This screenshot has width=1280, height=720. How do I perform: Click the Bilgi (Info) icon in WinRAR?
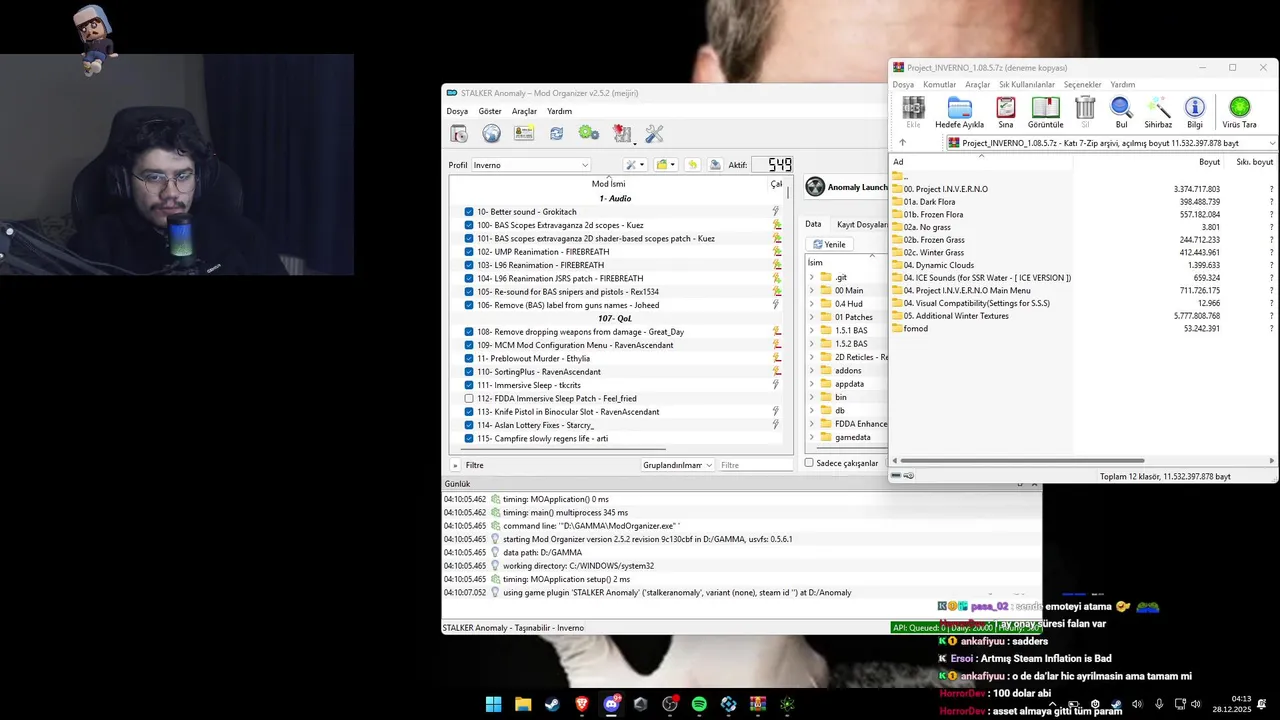coord(1195,112)
